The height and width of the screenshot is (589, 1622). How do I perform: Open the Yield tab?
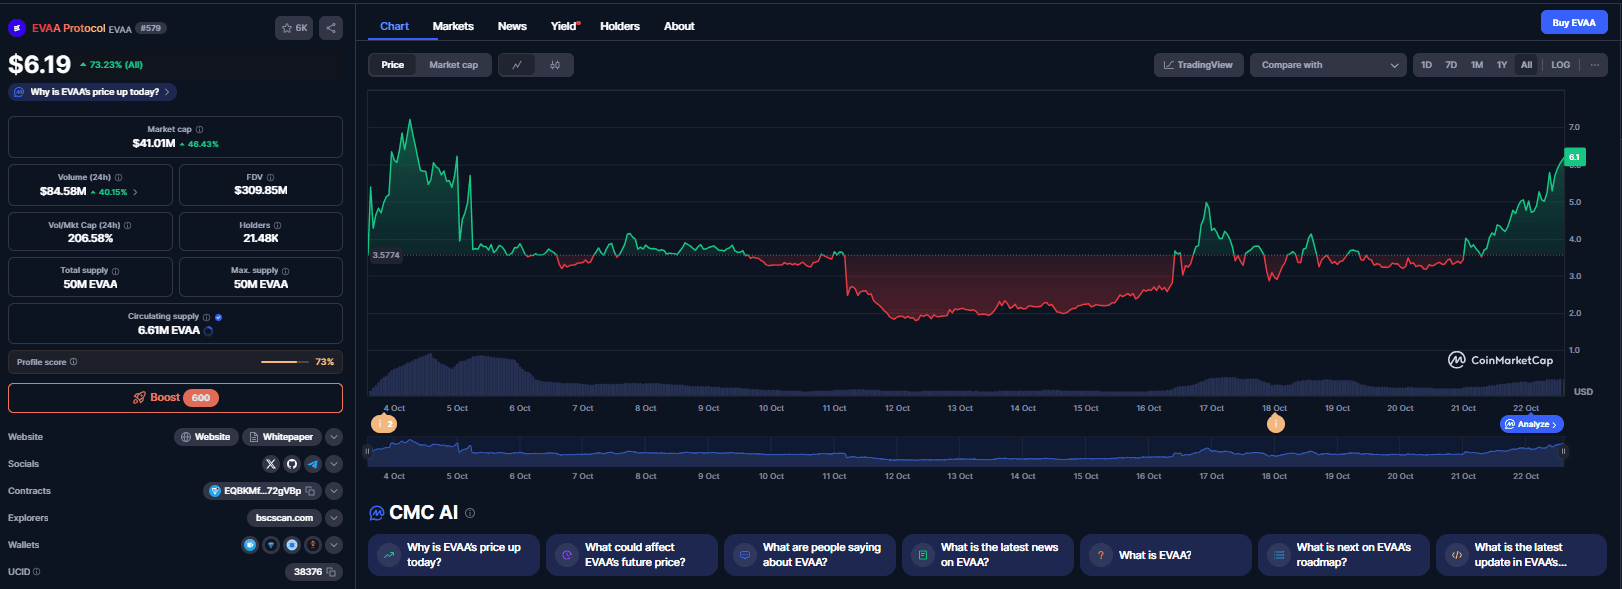[x=565, y=26]
